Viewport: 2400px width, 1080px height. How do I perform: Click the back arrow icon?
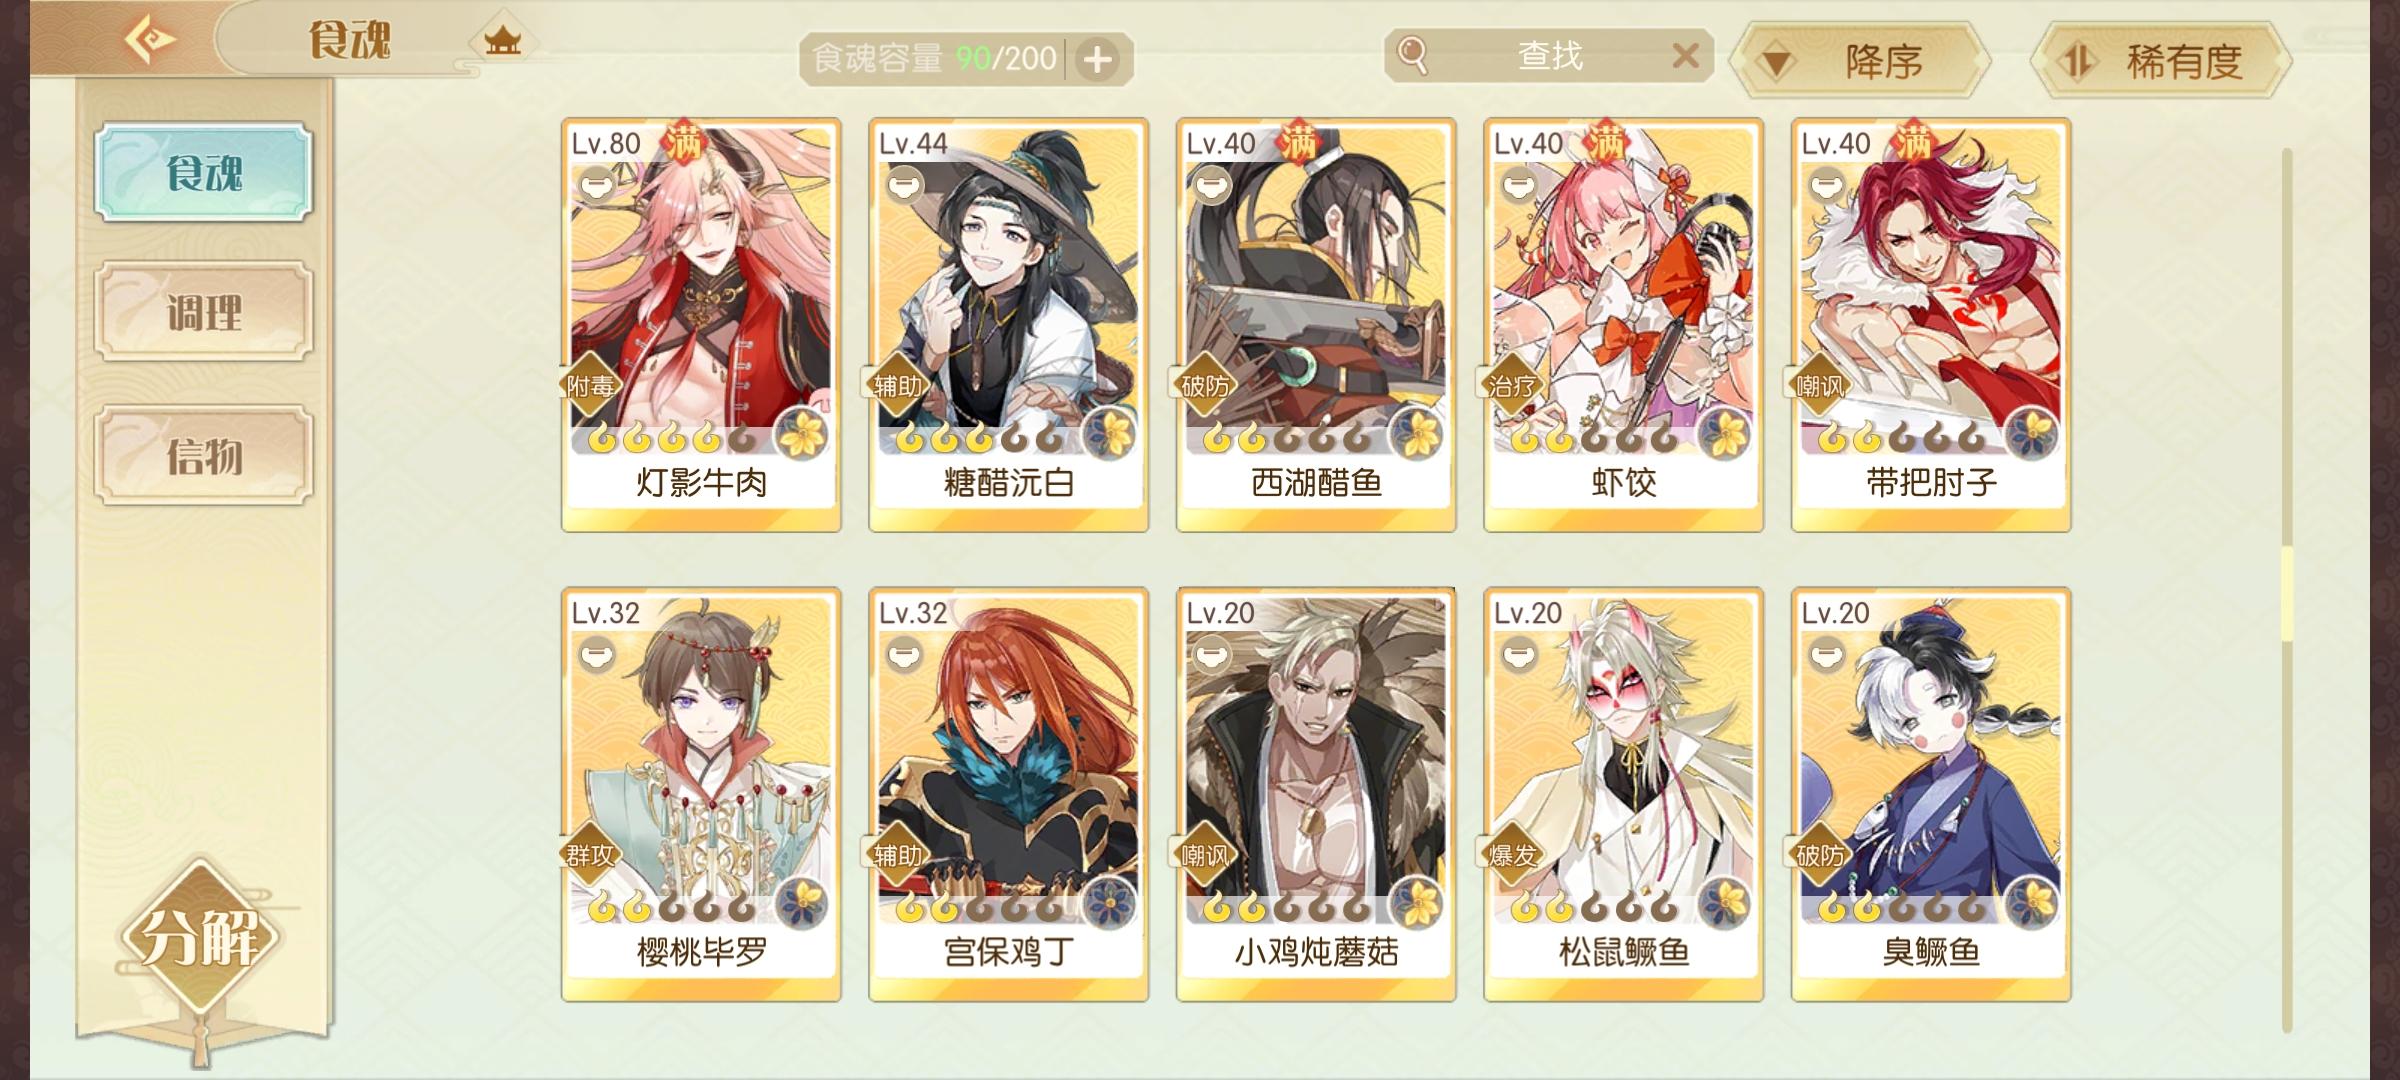(149, 40)
